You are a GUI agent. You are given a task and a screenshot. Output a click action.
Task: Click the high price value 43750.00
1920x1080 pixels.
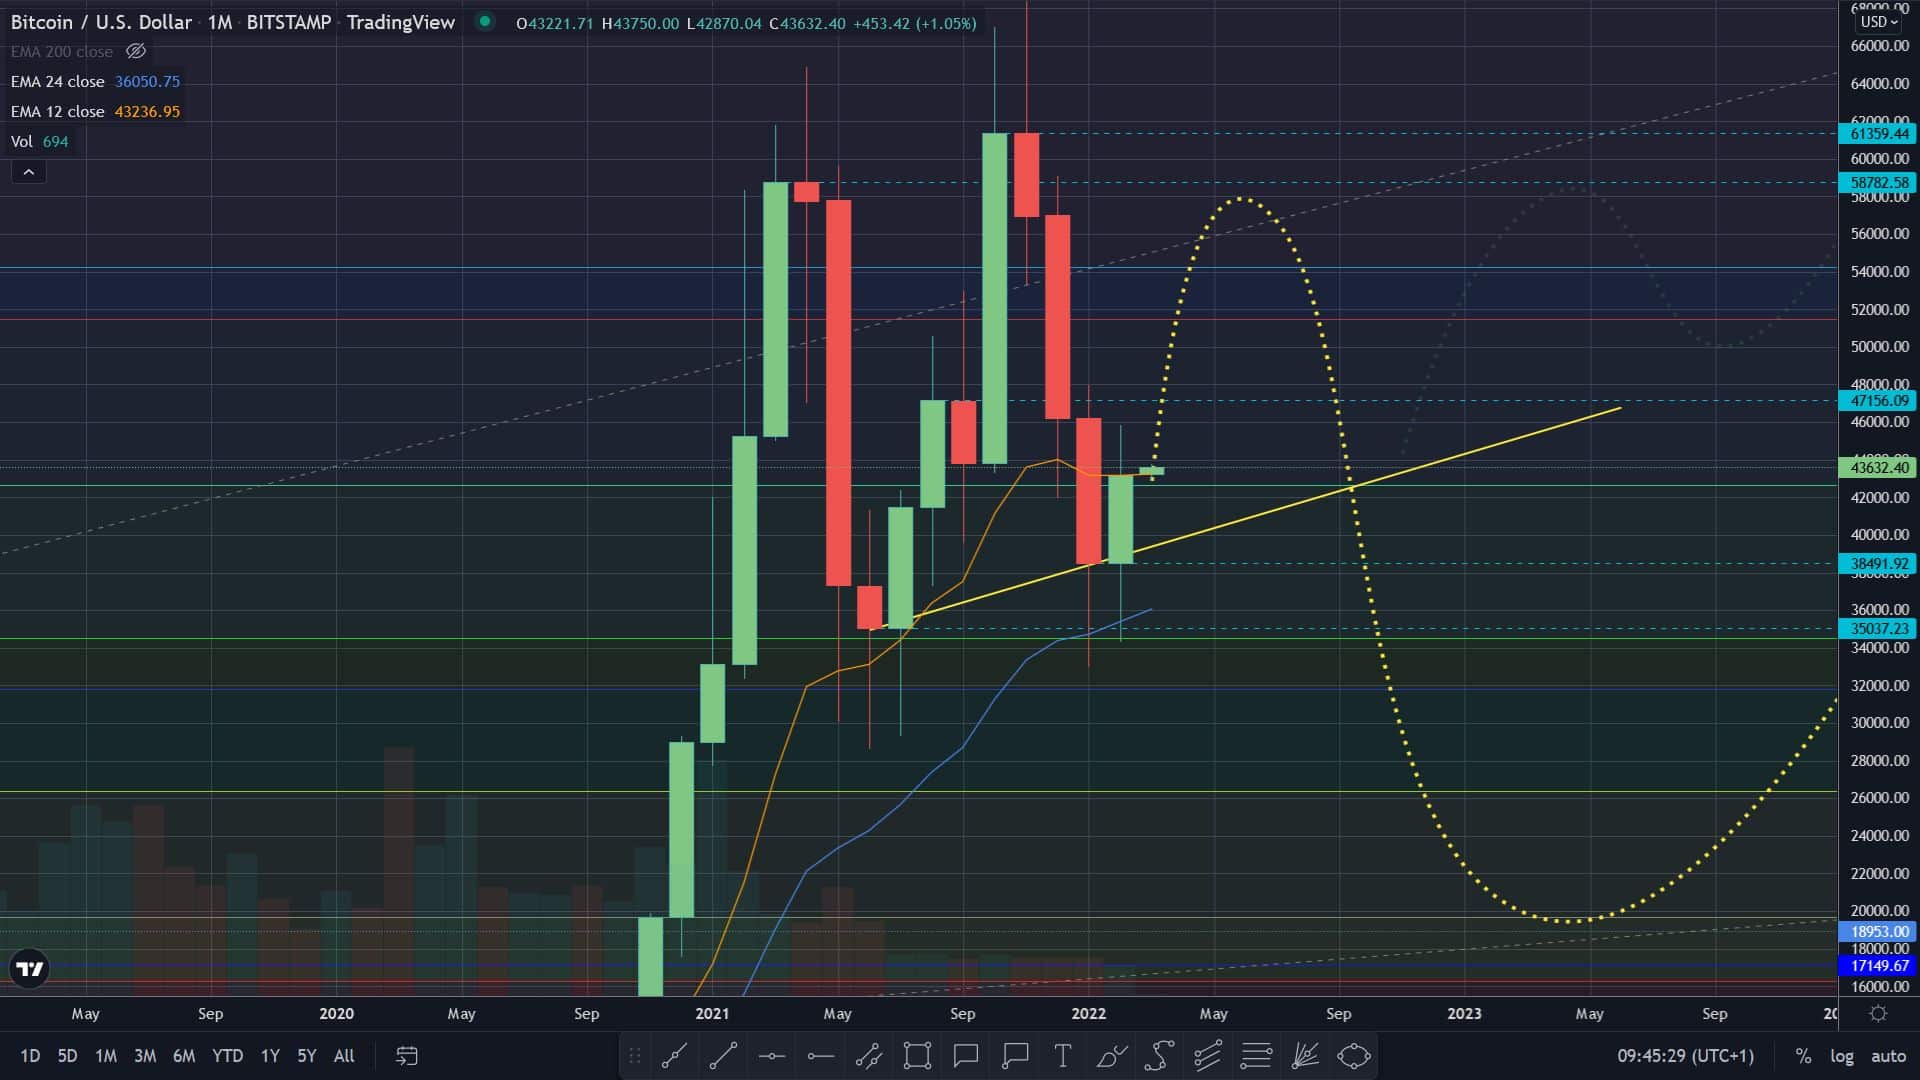click(x=646, y=23)
